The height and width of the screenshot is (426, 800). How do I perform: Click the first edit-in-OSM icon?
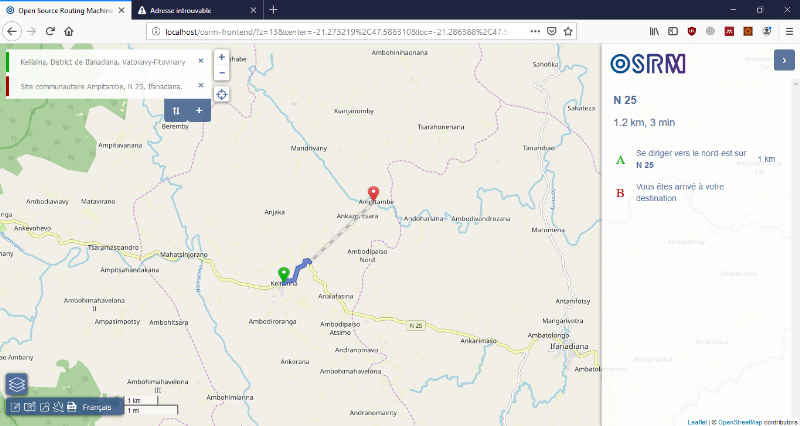16,407
